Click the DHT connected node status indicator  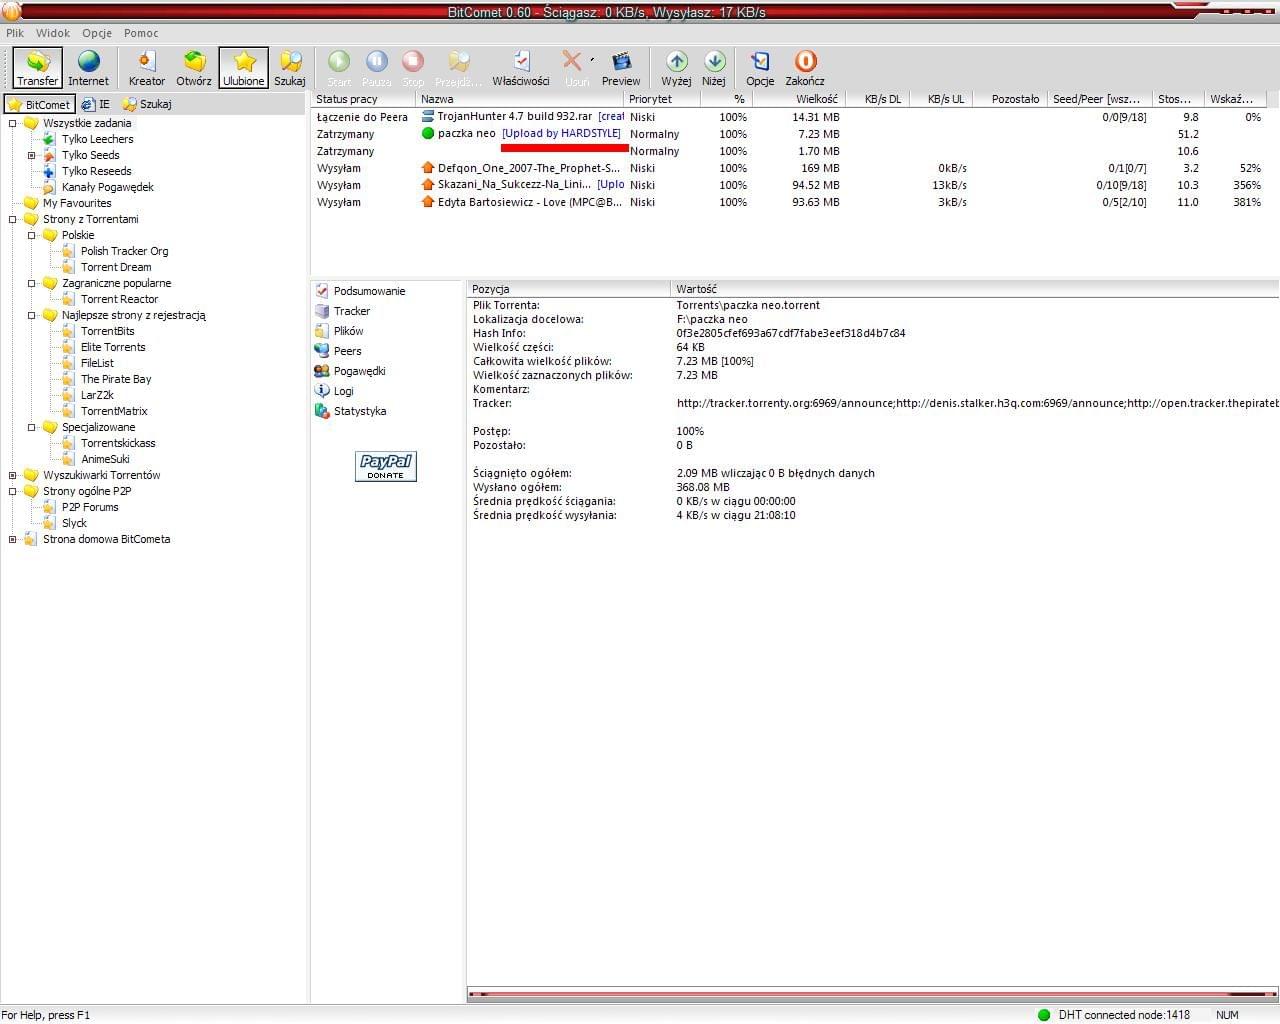[x=1113, y=1014]
